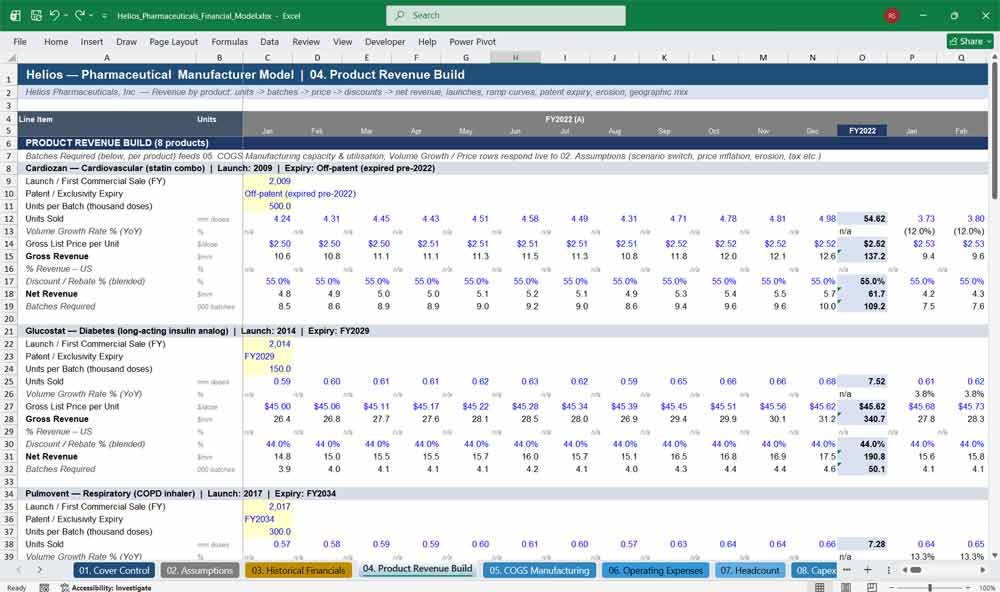
Task: Click the vertical scrollbar down arrow
Action: (x=994, y=556)
